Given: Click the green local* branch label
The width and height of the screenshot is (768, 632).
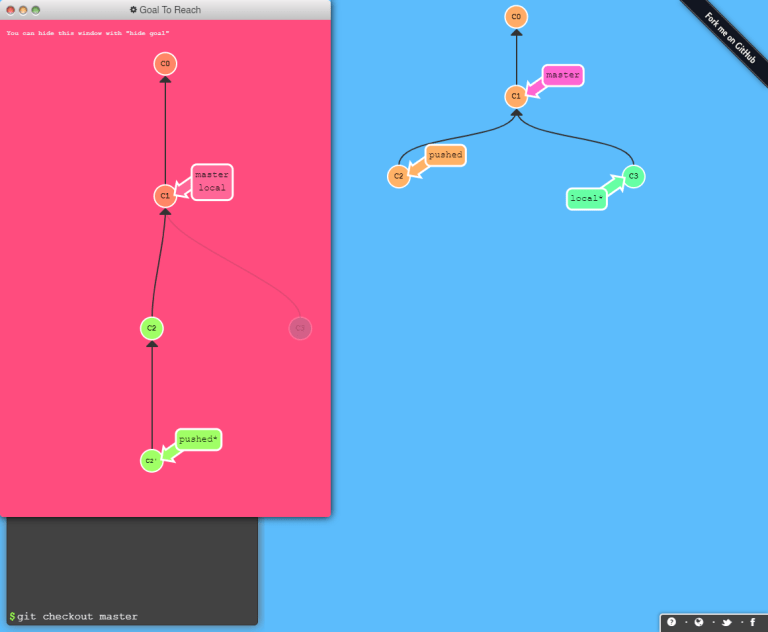Looking at the screenshot, I should pyautogui.click(x=586, y=199).
